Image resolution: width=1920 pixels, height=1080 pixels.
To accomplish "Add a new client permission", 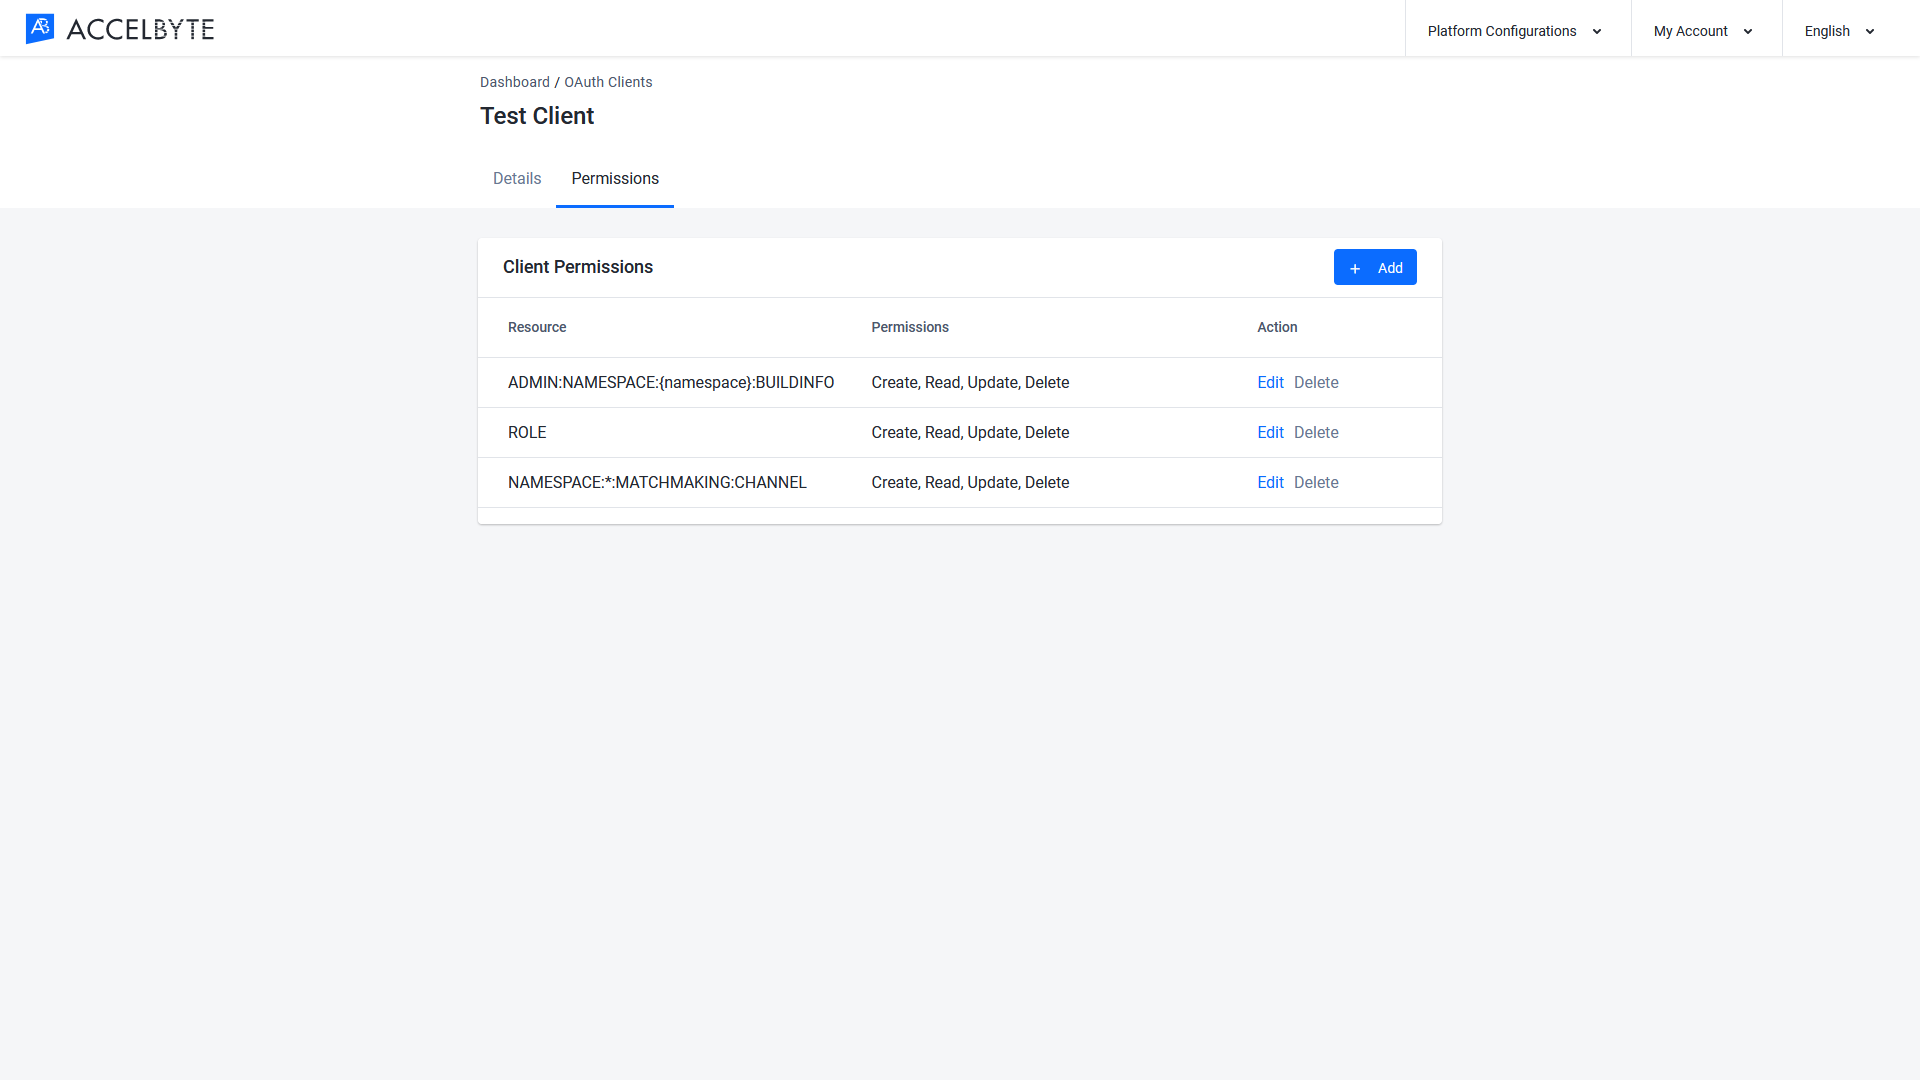I will pos(1375,267).
